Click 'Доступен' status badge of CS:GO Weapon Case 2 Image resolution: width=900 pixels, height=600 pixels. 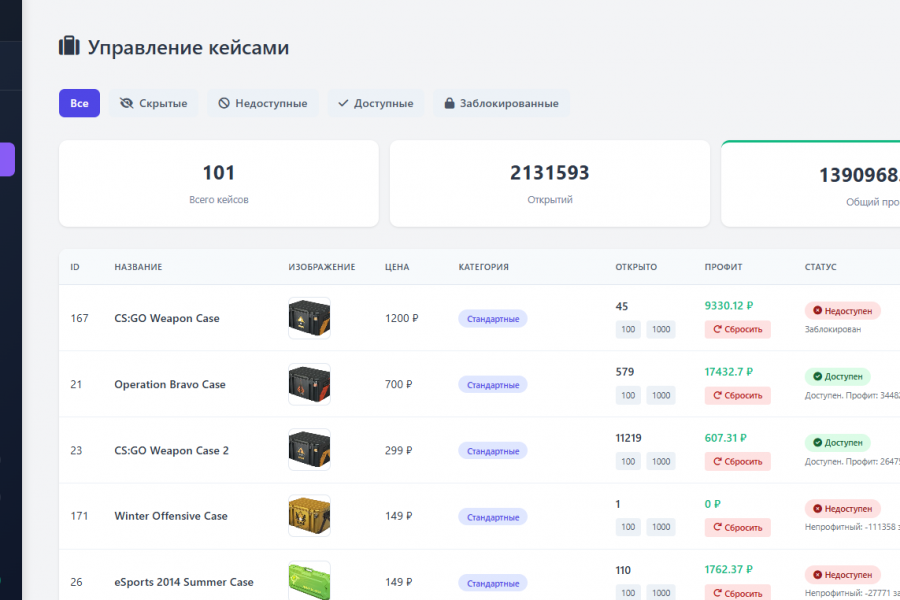(837, 443)
